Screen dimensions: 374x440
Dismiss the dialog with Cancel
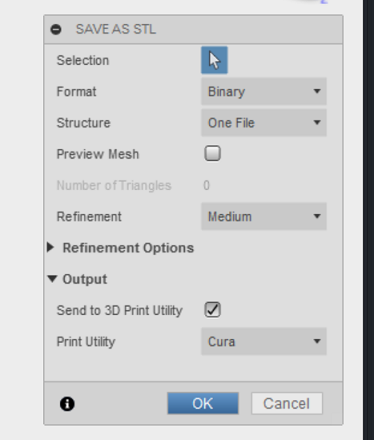coord(287,403)
